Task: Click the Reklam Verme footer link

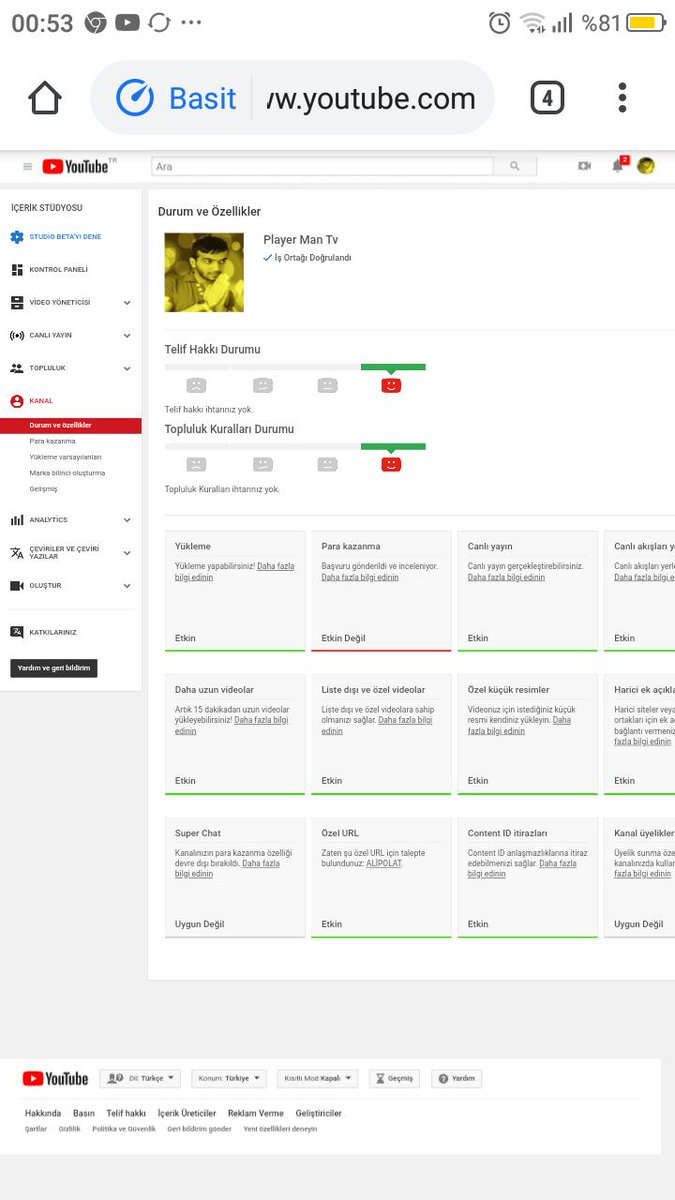Action: click(255, 1113)
